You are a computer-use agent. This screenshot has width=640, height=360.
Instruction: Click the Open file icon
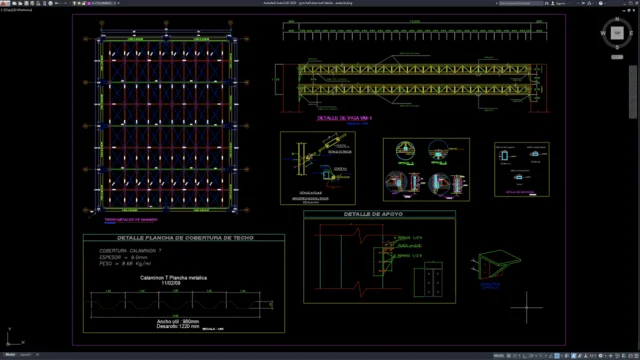tap(20, 3)
